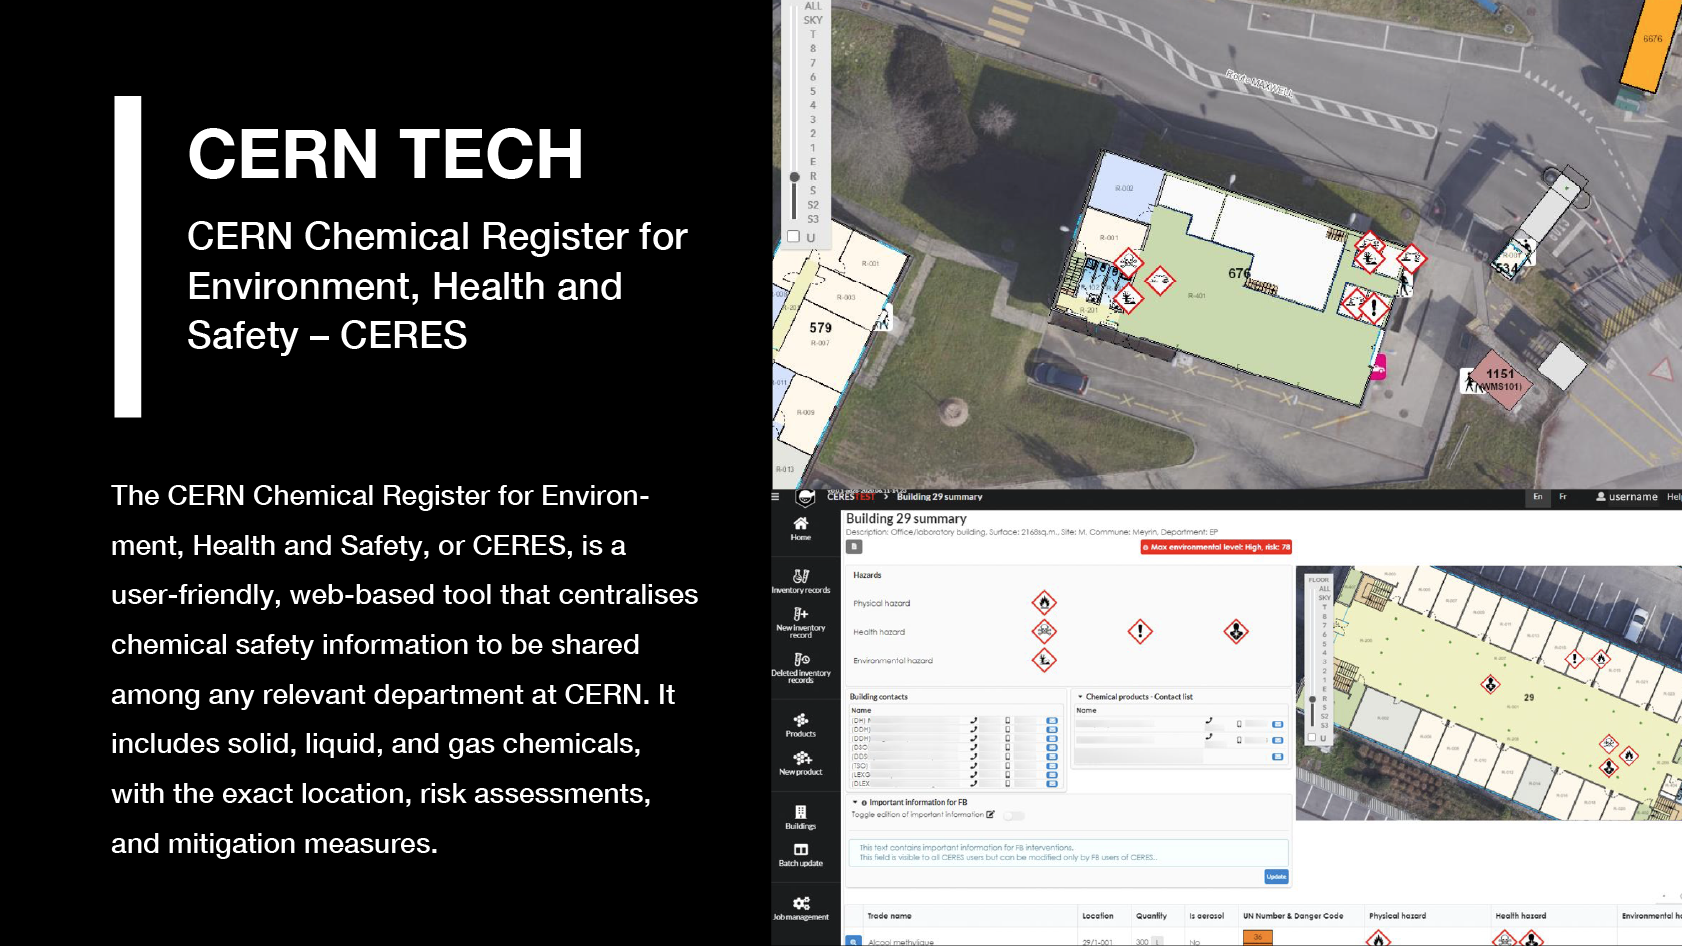Email the first Chemical products contact

pos(1277,724)
